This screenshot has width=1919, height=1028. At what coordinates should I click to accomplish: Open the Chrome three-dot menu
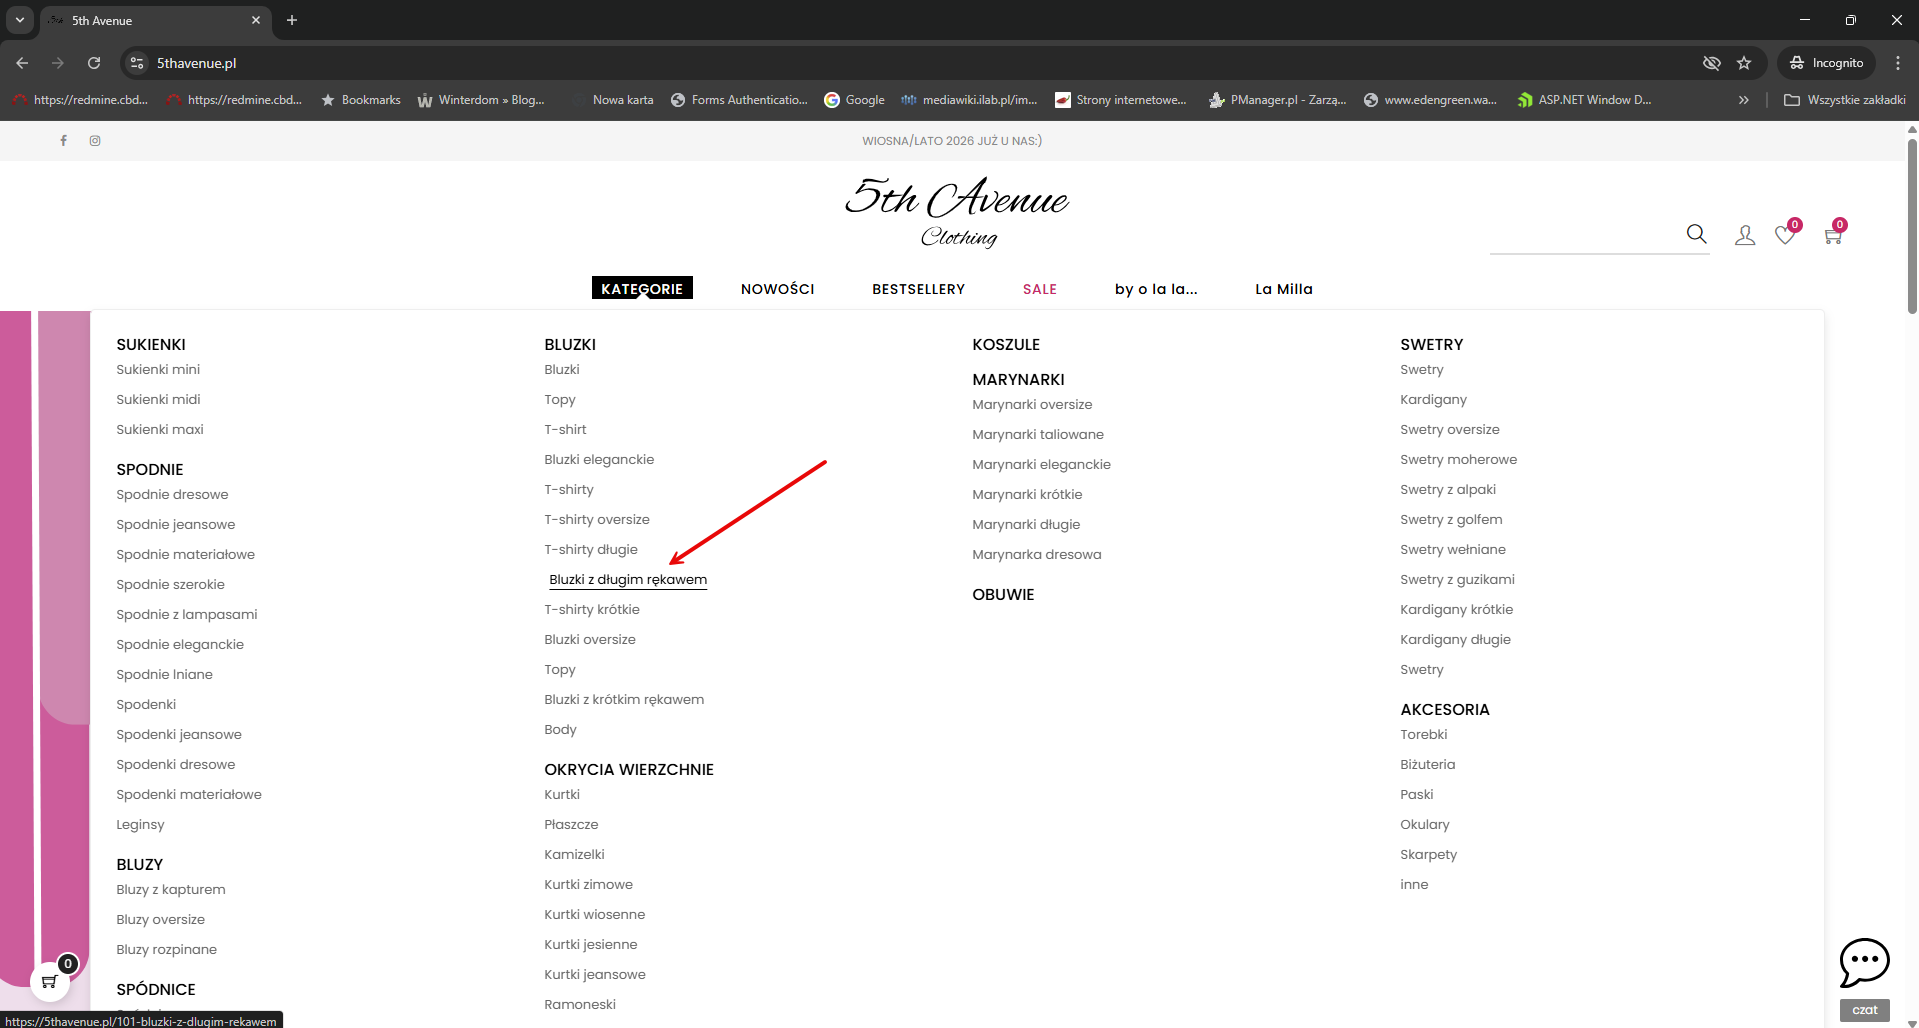tap(1898, 63)
